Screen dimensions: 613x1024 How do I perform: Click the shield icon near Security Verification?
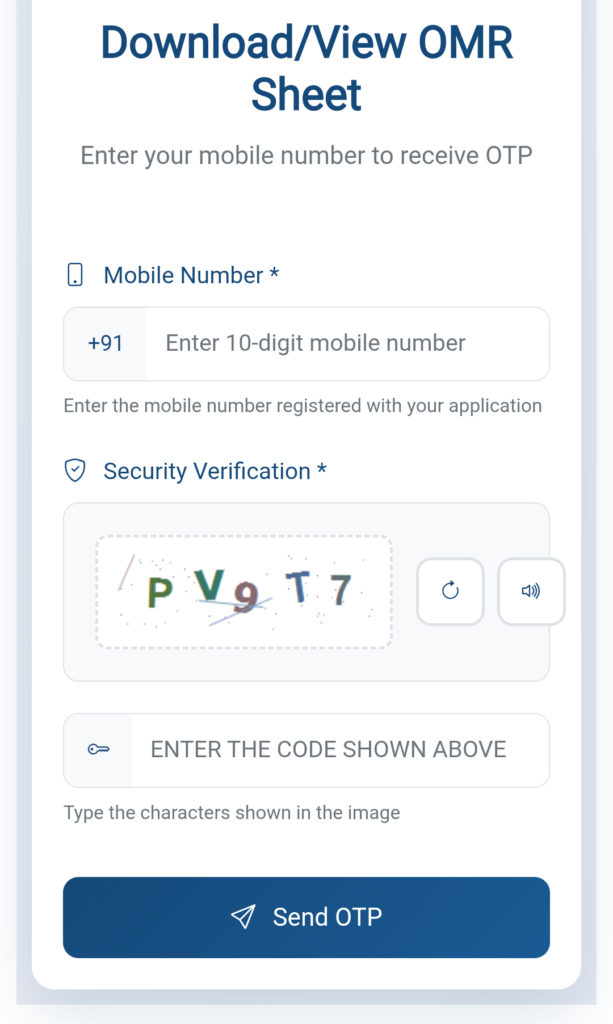coord(75,471)
